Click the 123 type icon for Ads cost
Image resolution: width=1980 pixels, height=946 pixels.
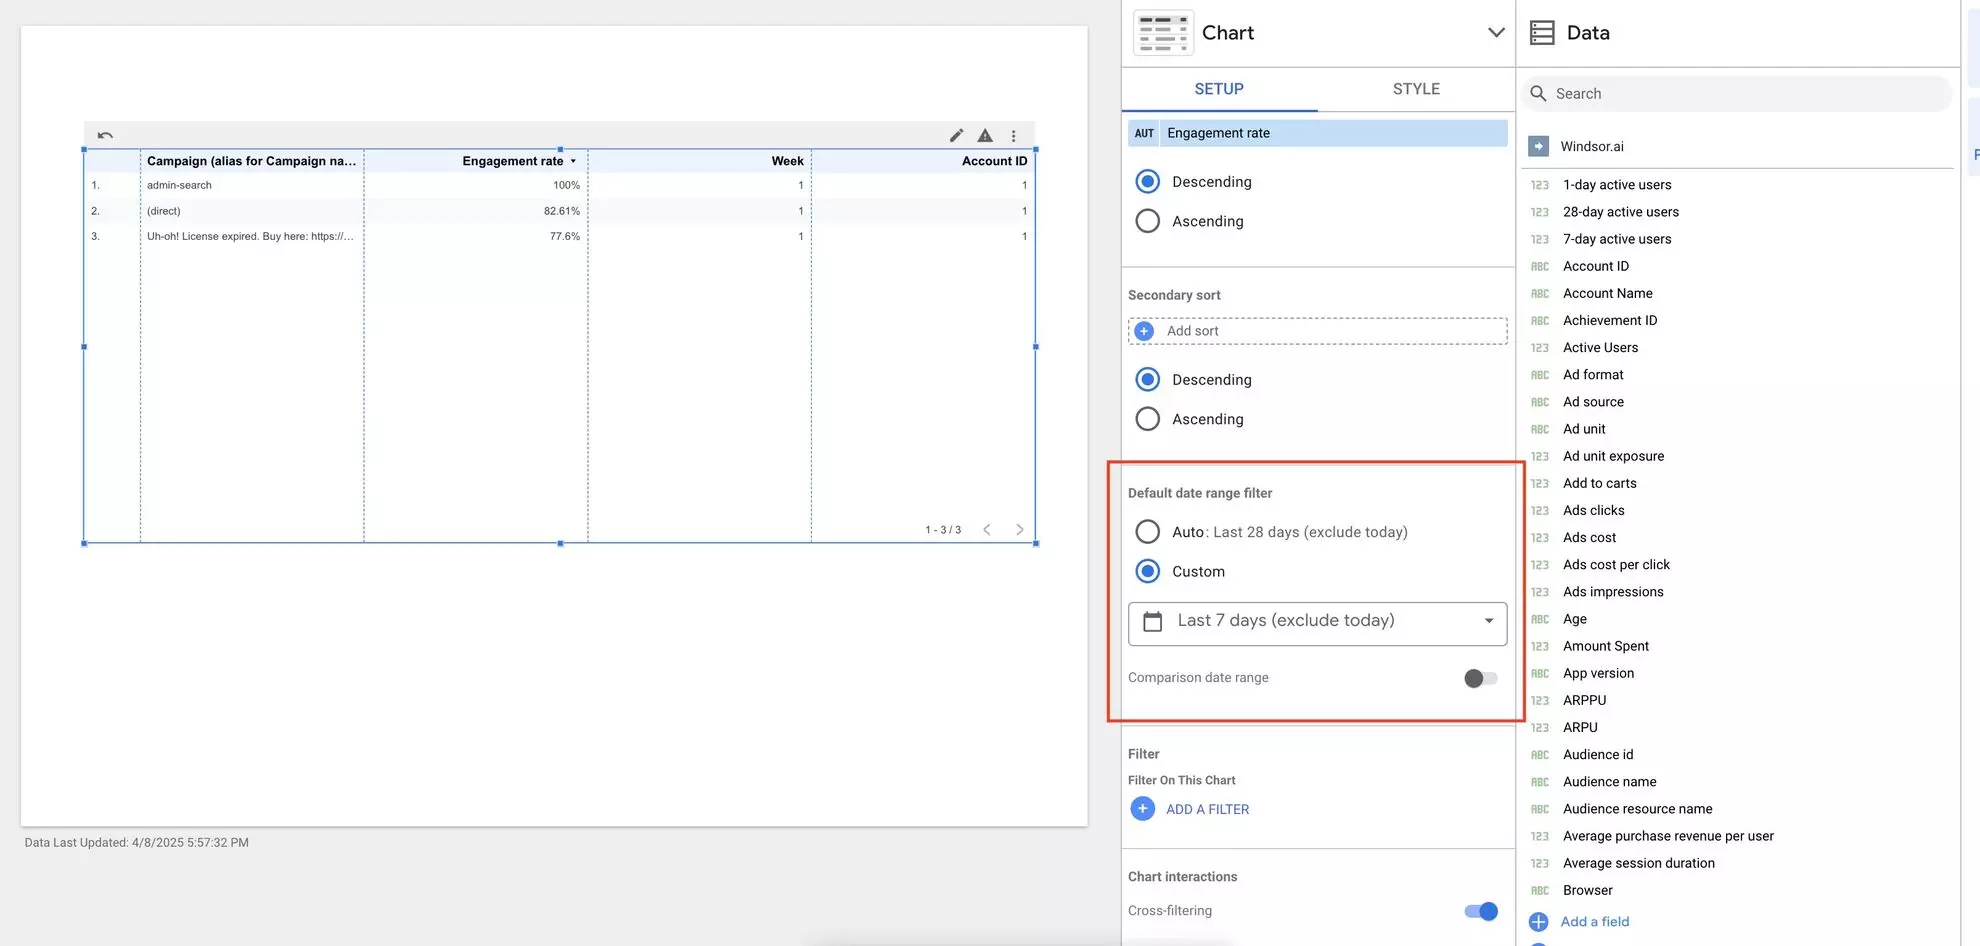pos(1540,538)
